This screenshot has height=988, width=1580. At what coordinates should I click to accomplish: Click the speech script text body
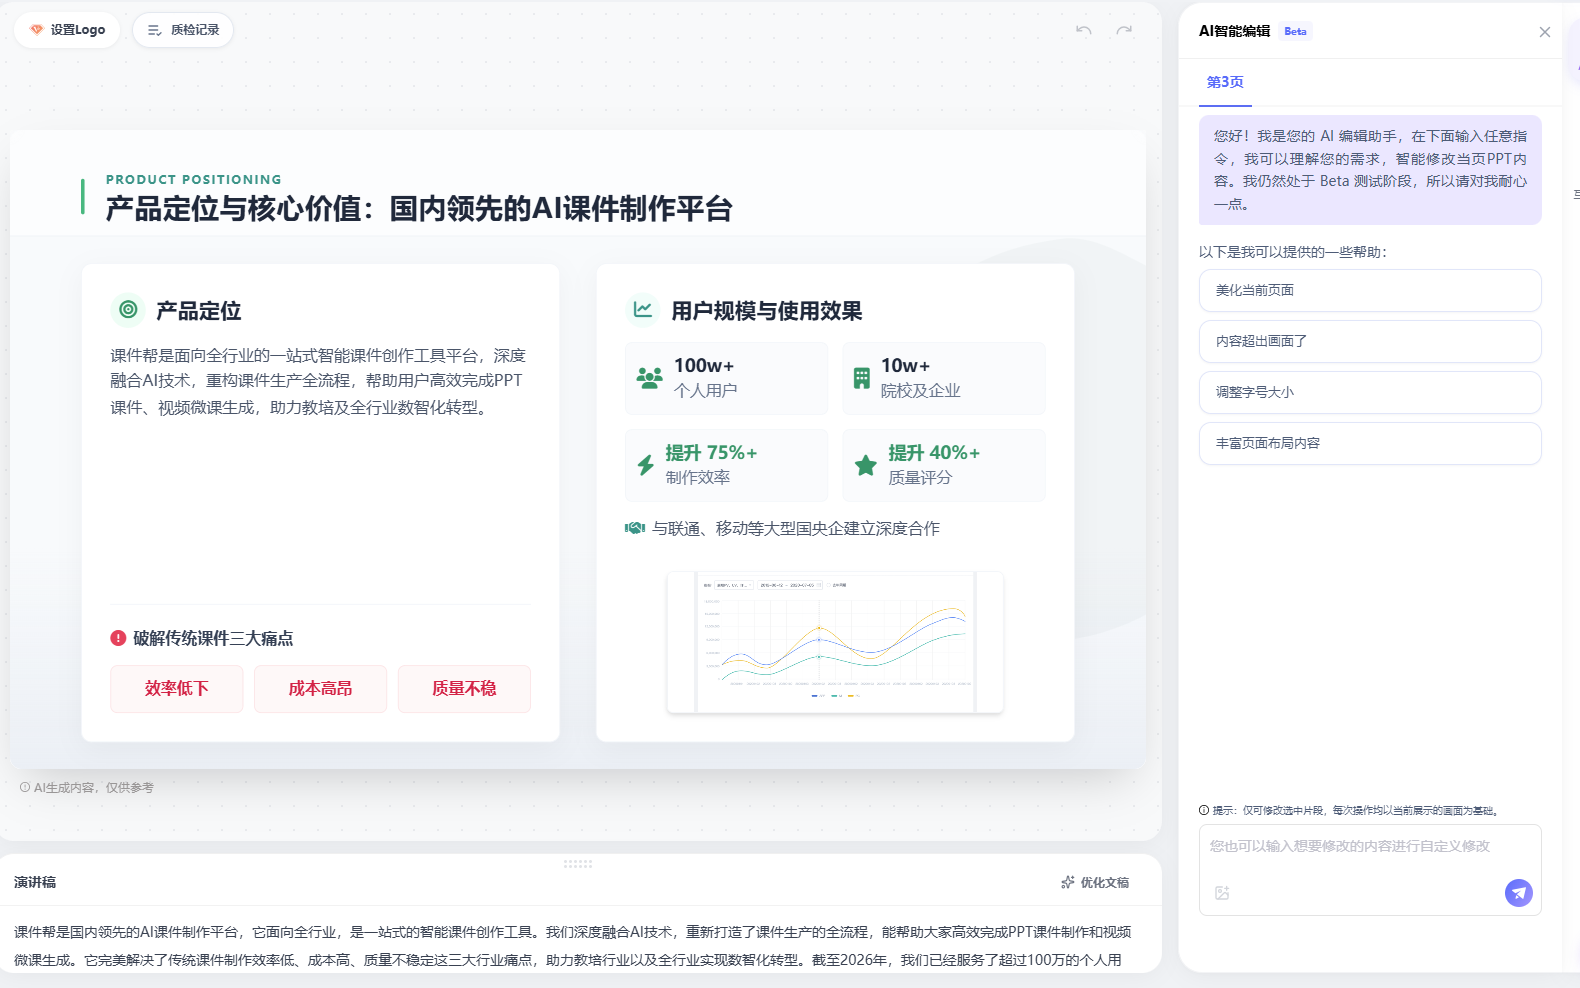point(572,946)
